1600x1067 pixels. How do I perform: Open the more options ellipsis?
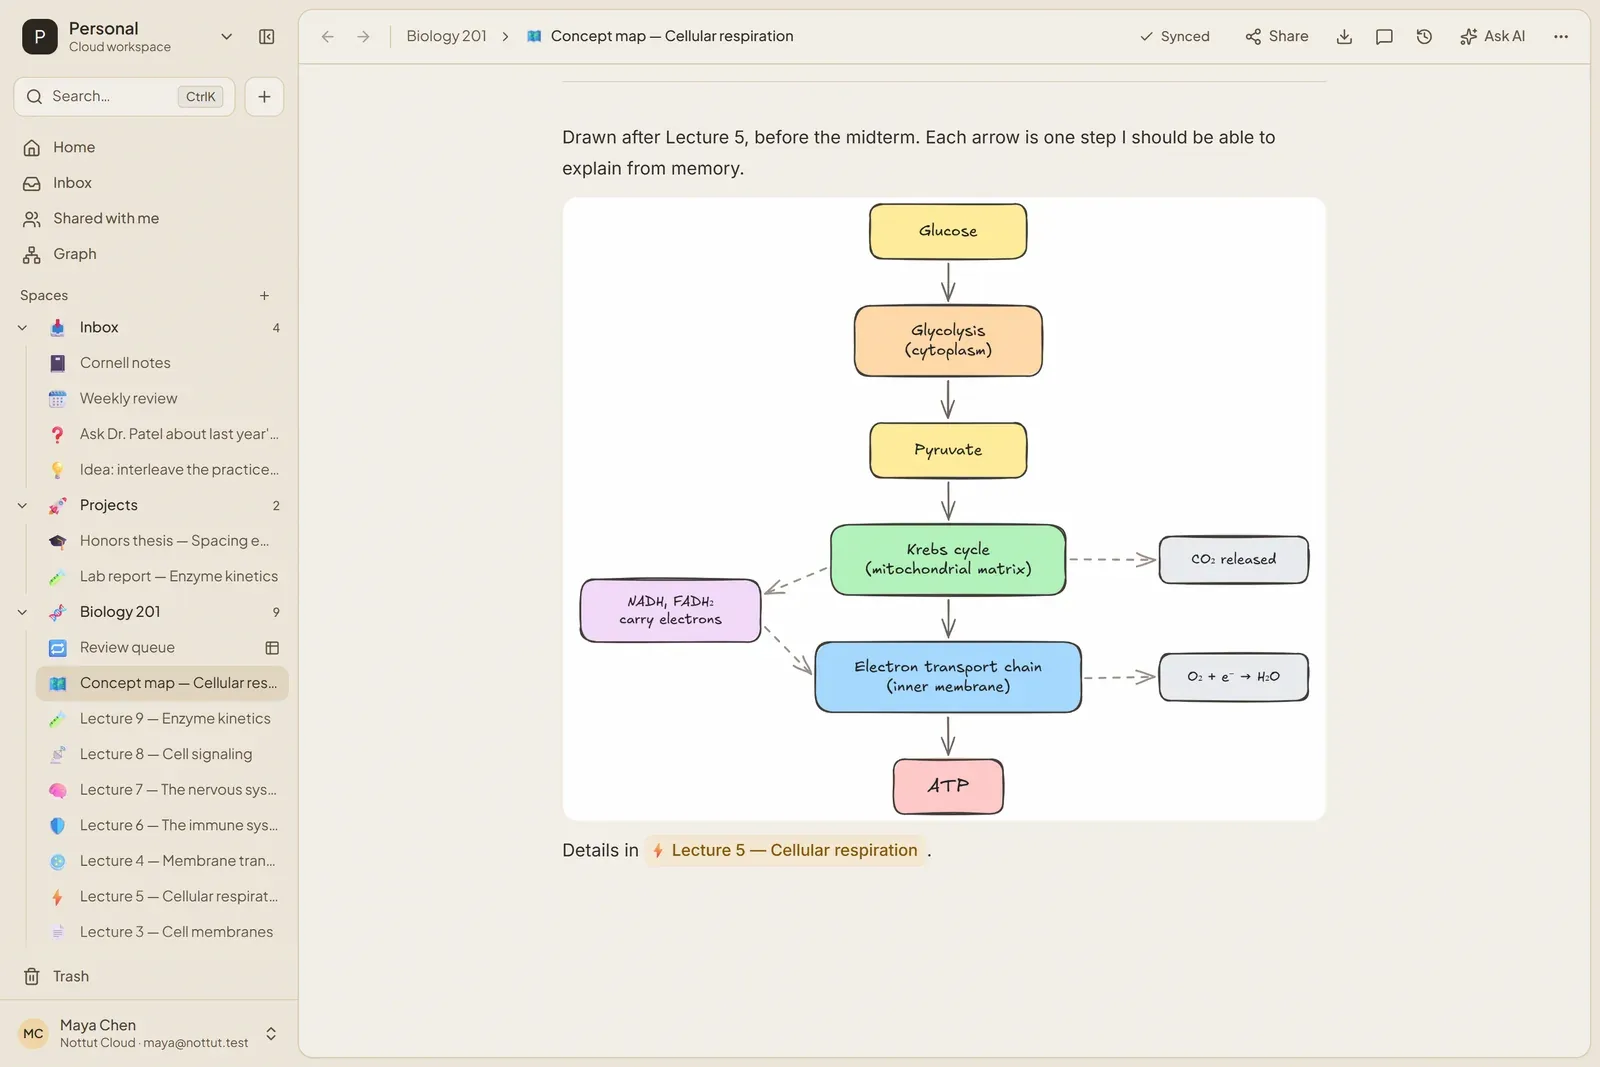(x=1561, y=37)
